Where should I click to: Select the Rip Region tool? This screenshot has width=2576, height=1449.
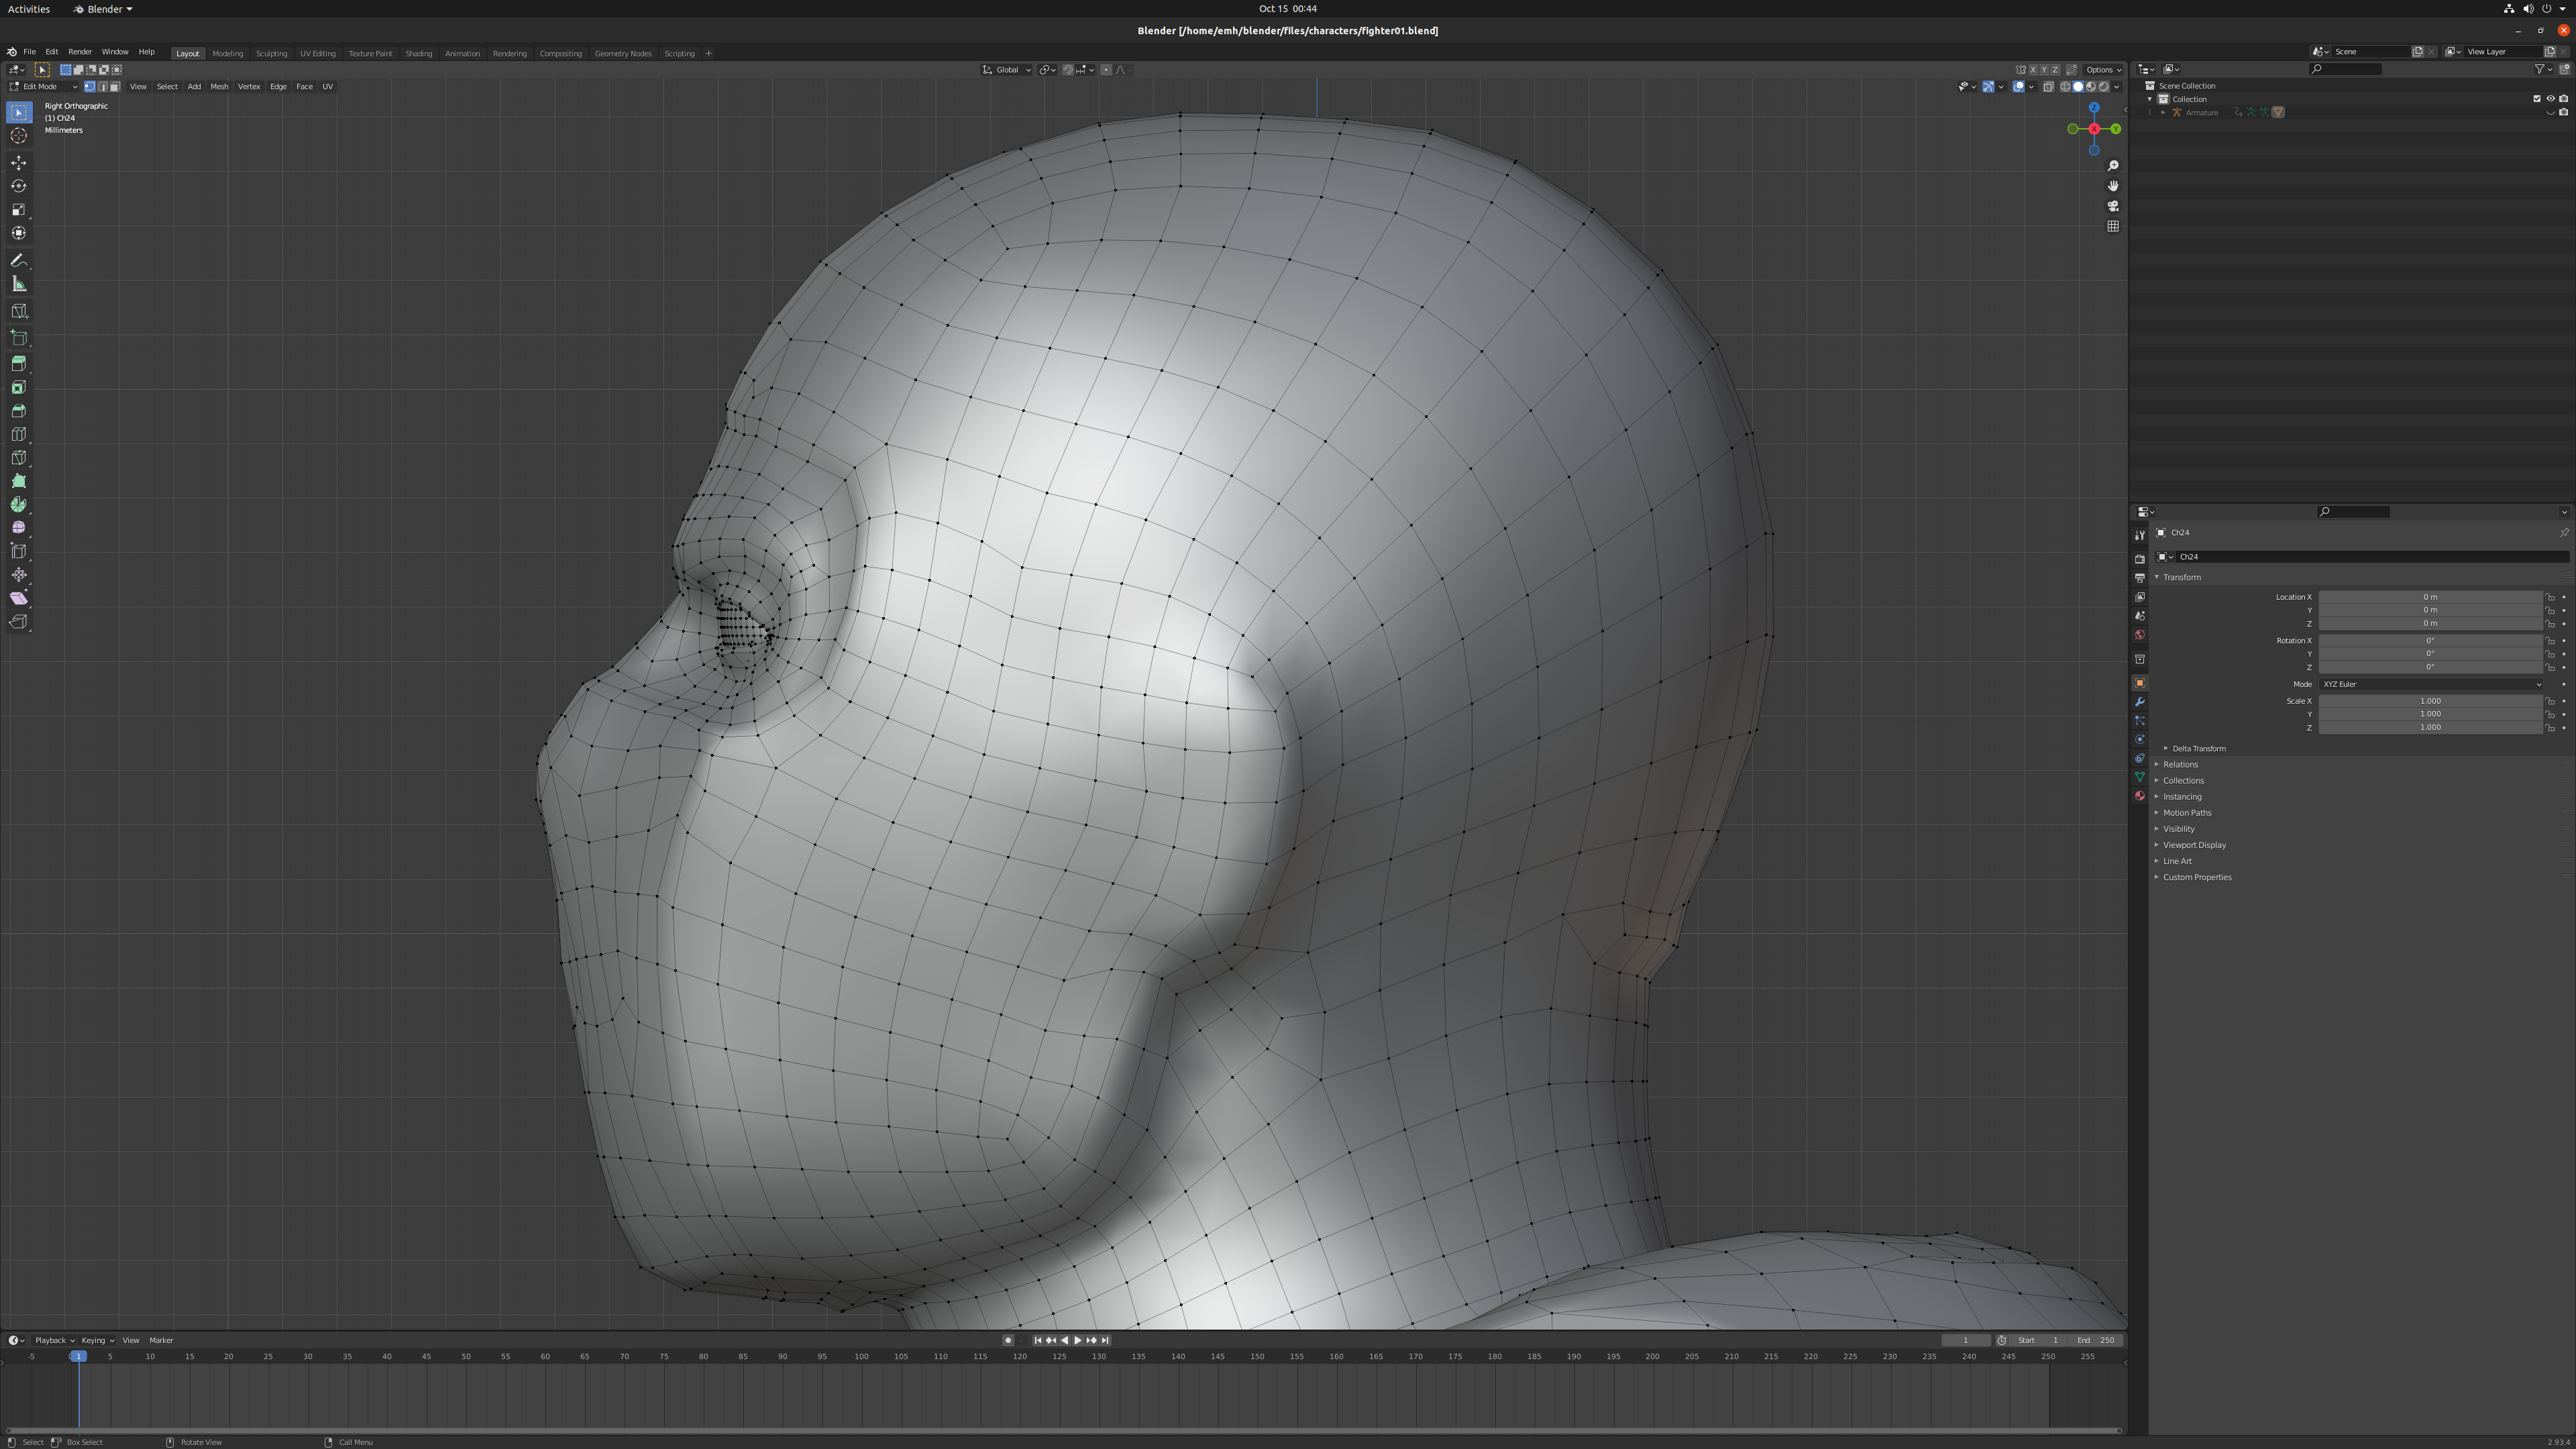19,622
